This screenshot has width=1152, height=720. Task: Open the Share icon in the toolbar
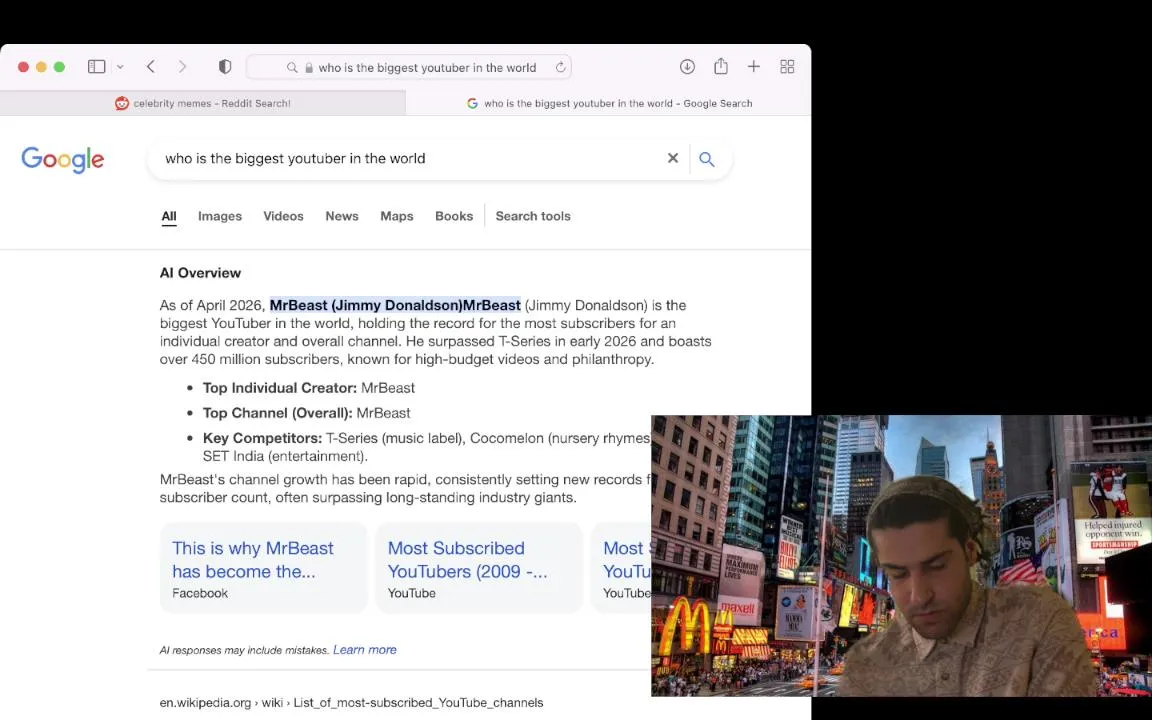(721, 66)
